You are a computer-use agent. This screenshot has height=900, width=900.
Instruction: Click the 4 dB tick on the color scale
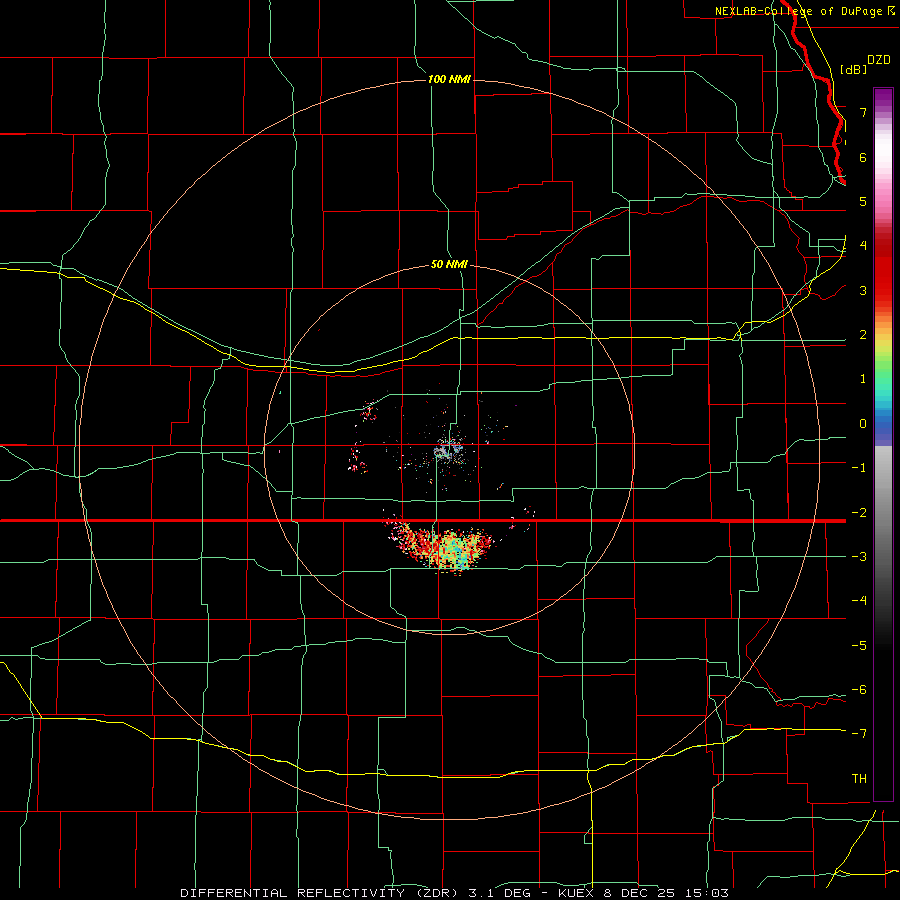pos(863,246)
